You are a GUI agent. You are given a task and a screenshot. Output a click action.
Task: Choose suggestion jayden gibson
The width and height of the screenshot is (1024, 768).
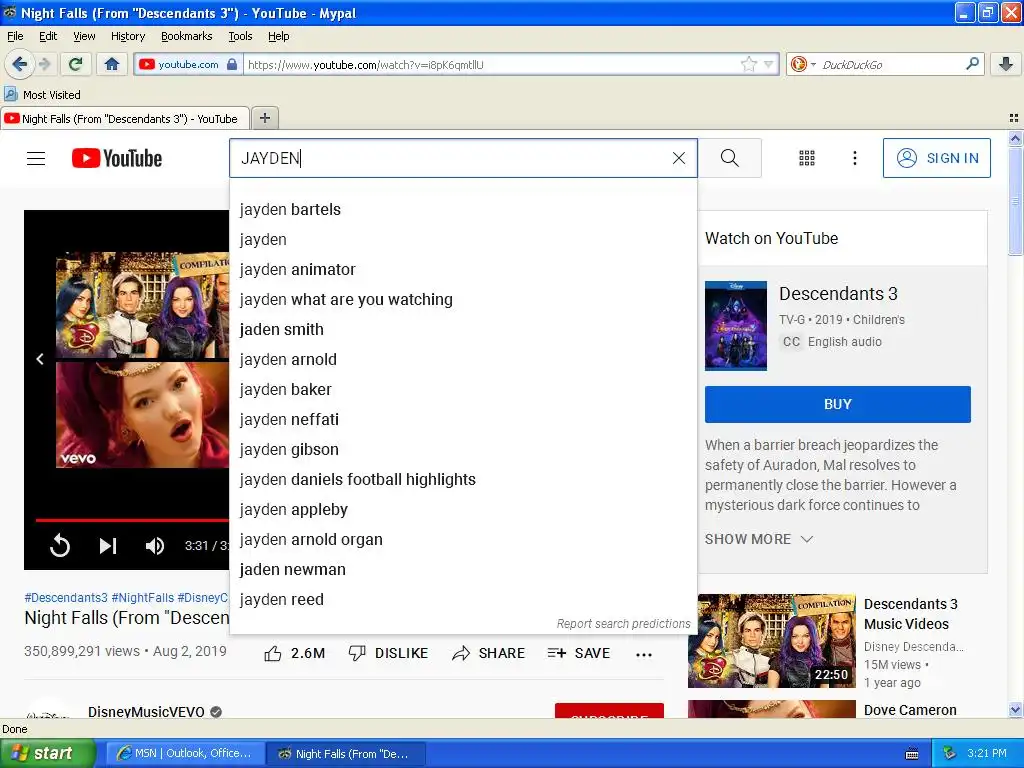[463, 450]
